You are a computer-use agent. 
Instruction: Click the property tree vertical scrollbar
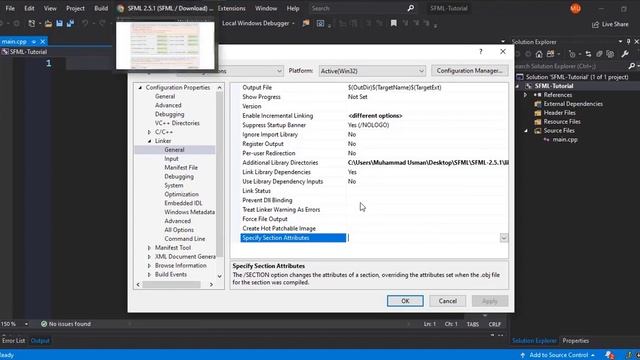point(220,174)
